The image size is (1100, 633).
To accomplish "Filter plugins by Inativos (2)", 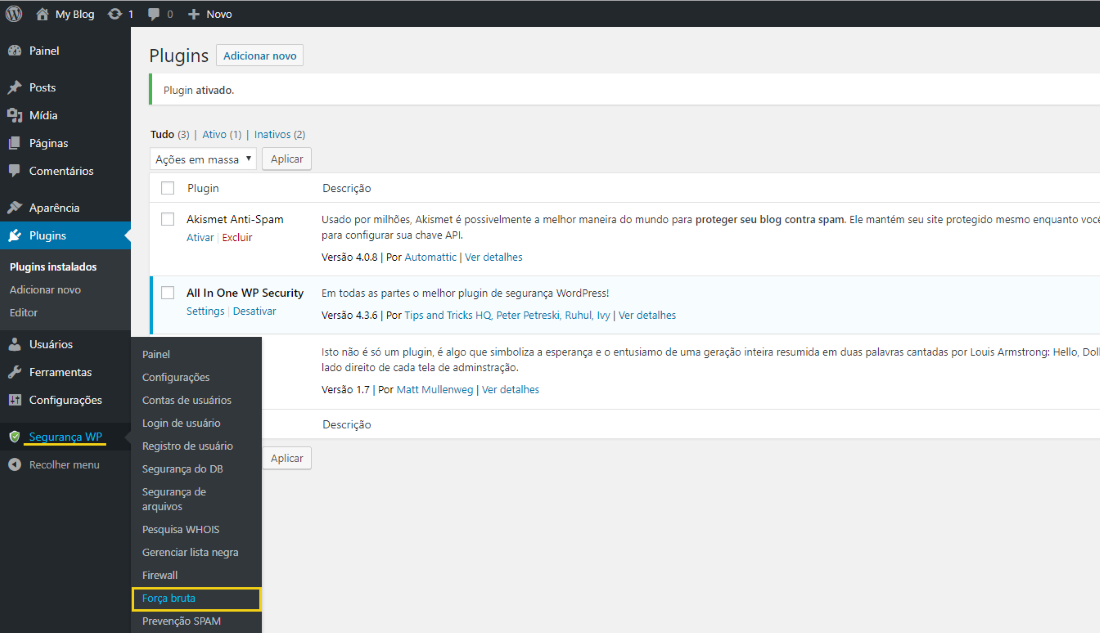I will pyautogui.click(x=279, y=134).
